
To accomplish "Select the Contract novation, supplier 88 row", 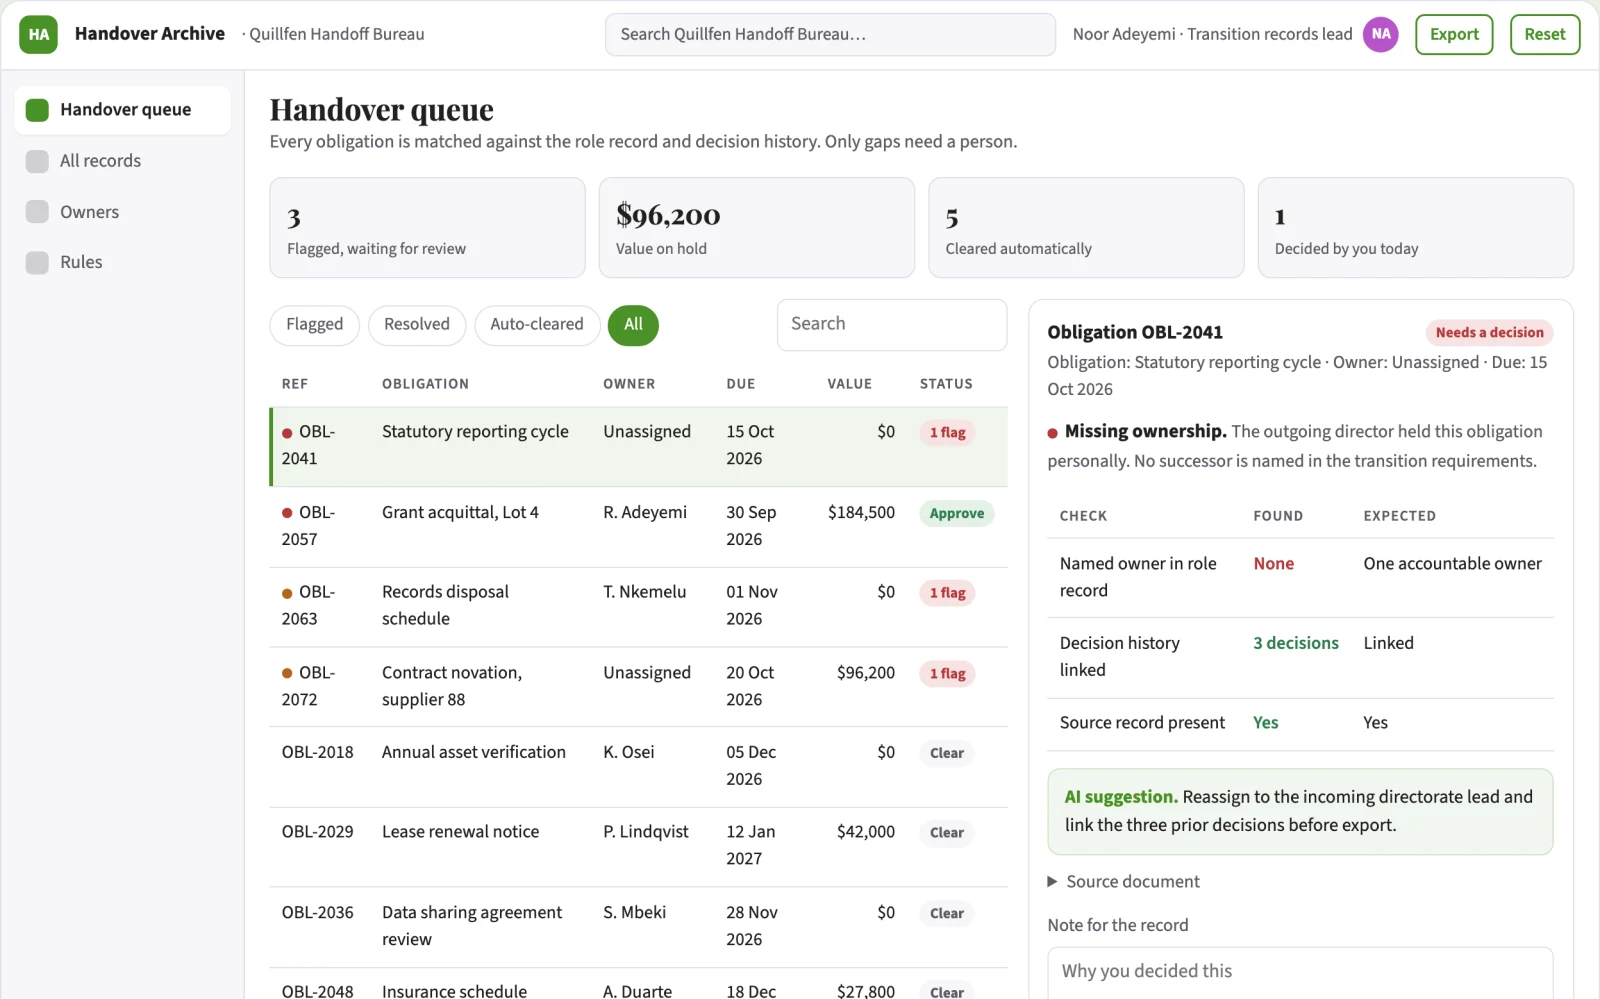I will [638, 686].
